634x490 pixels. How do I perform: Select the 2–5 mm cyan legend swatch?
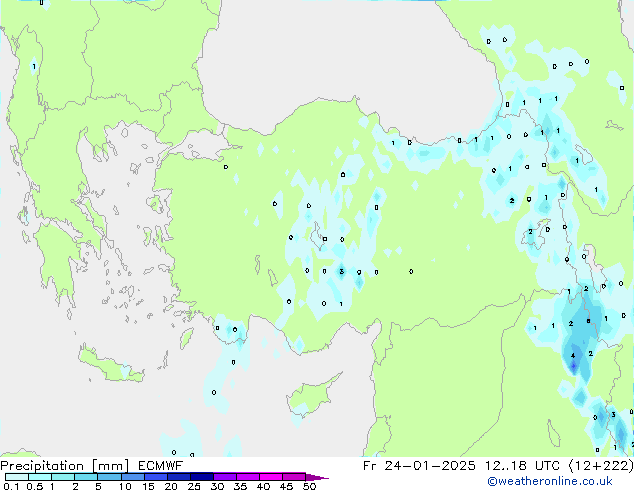(x=86, y=477)
